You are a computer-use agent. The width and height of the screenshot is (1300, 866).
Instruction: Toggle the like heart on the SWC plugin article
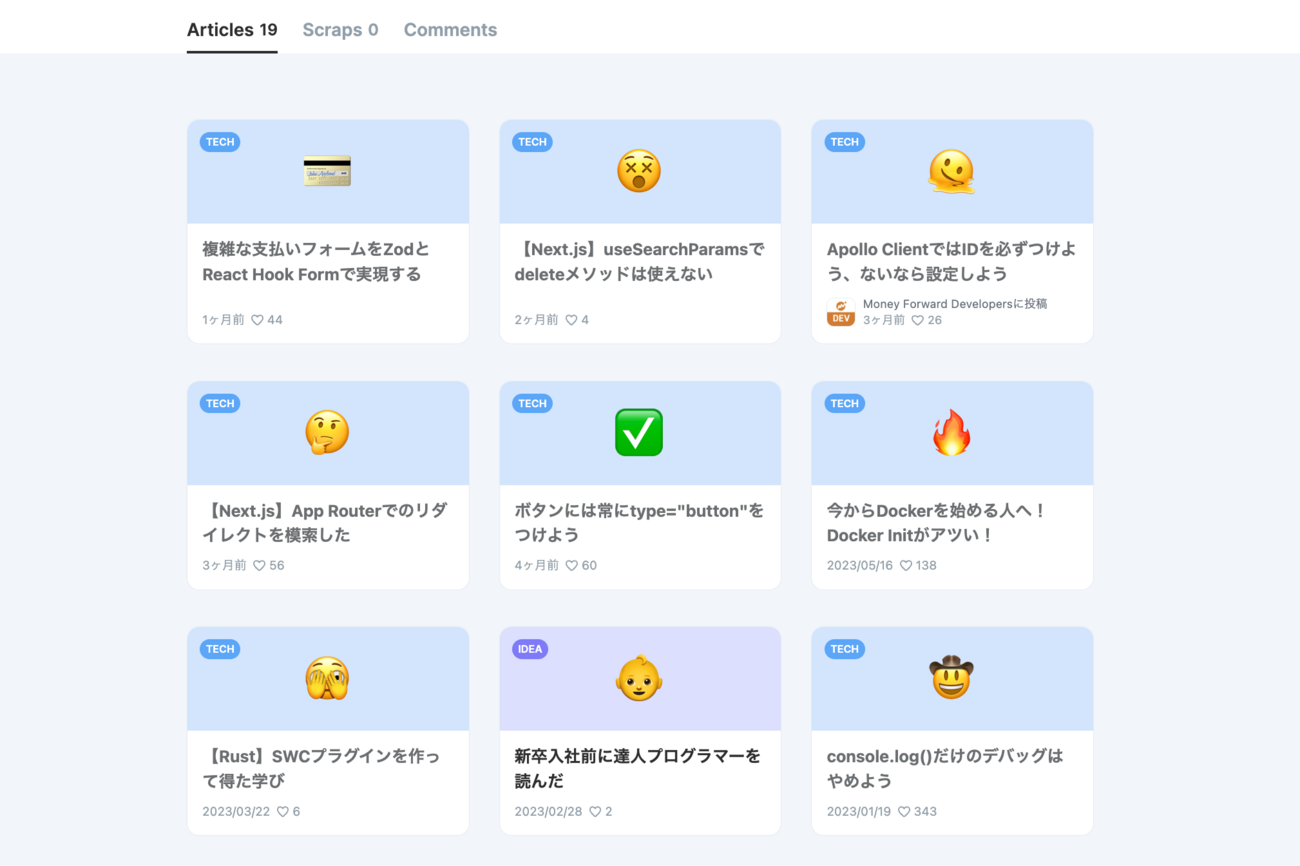tap(281, 811)
